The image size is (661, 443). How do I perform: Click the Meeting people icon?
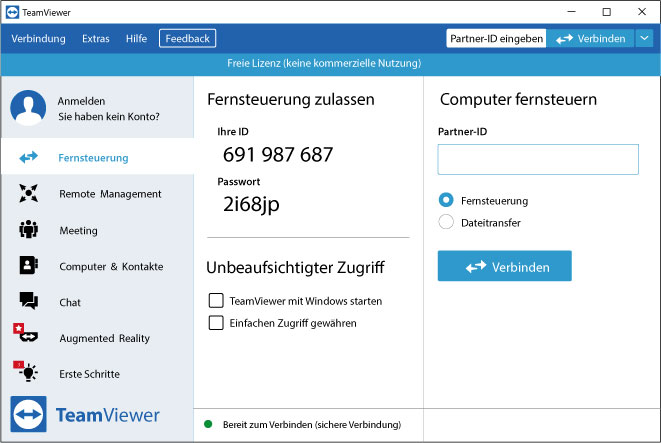point(29,230)
